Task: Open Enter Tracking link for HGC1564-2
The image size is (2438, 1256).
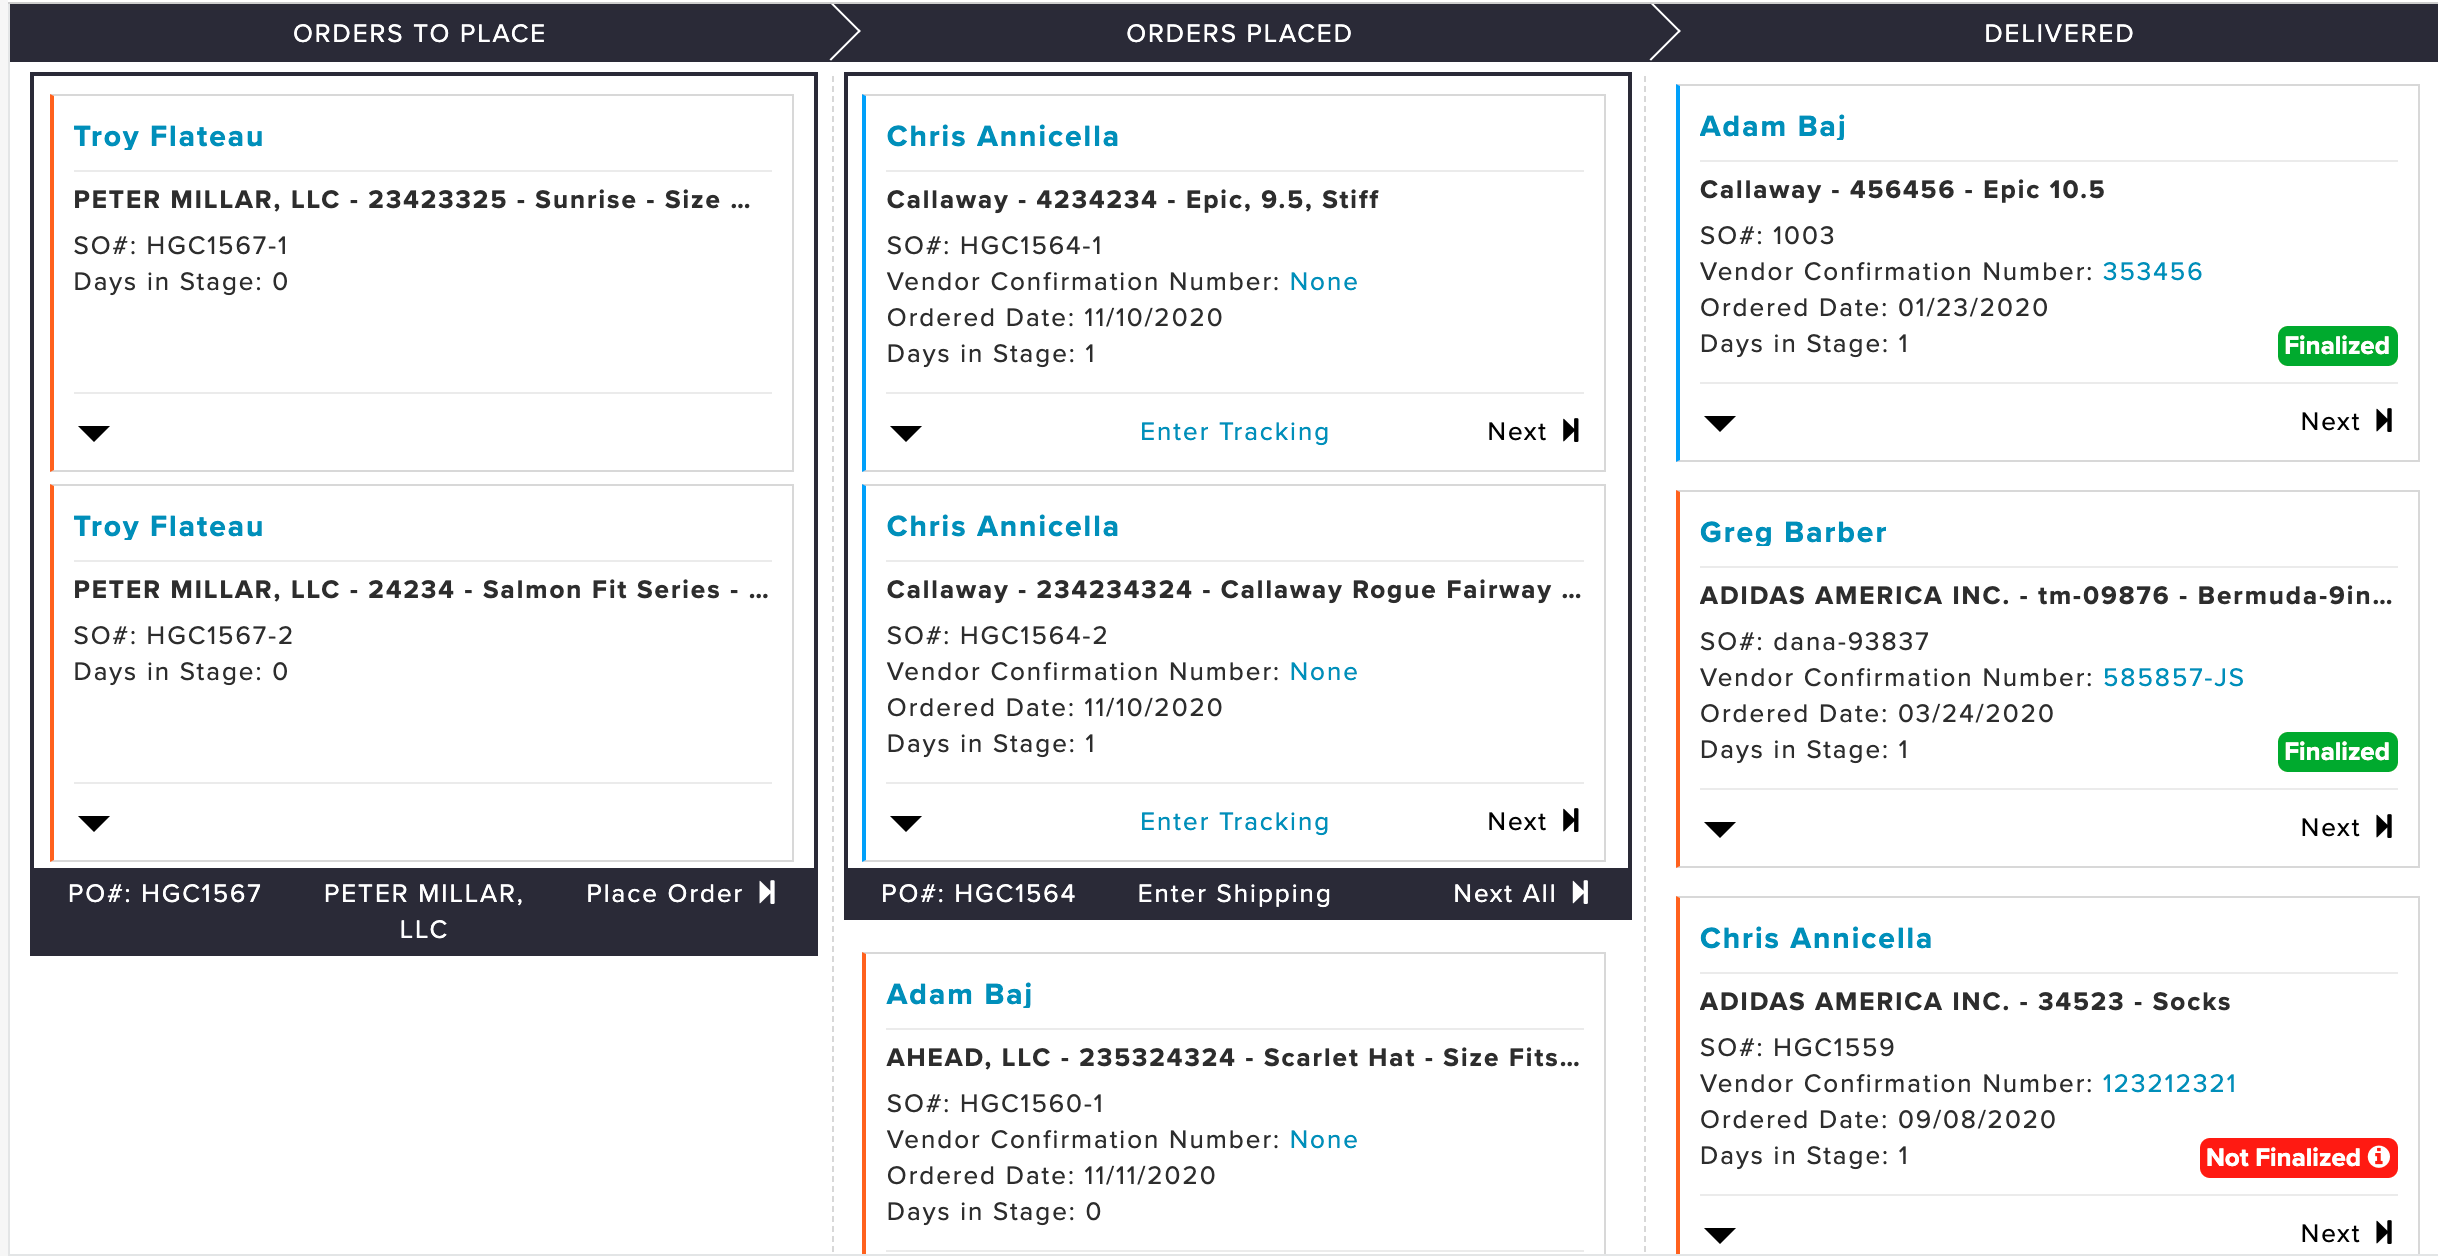Action: (1234, 821)
